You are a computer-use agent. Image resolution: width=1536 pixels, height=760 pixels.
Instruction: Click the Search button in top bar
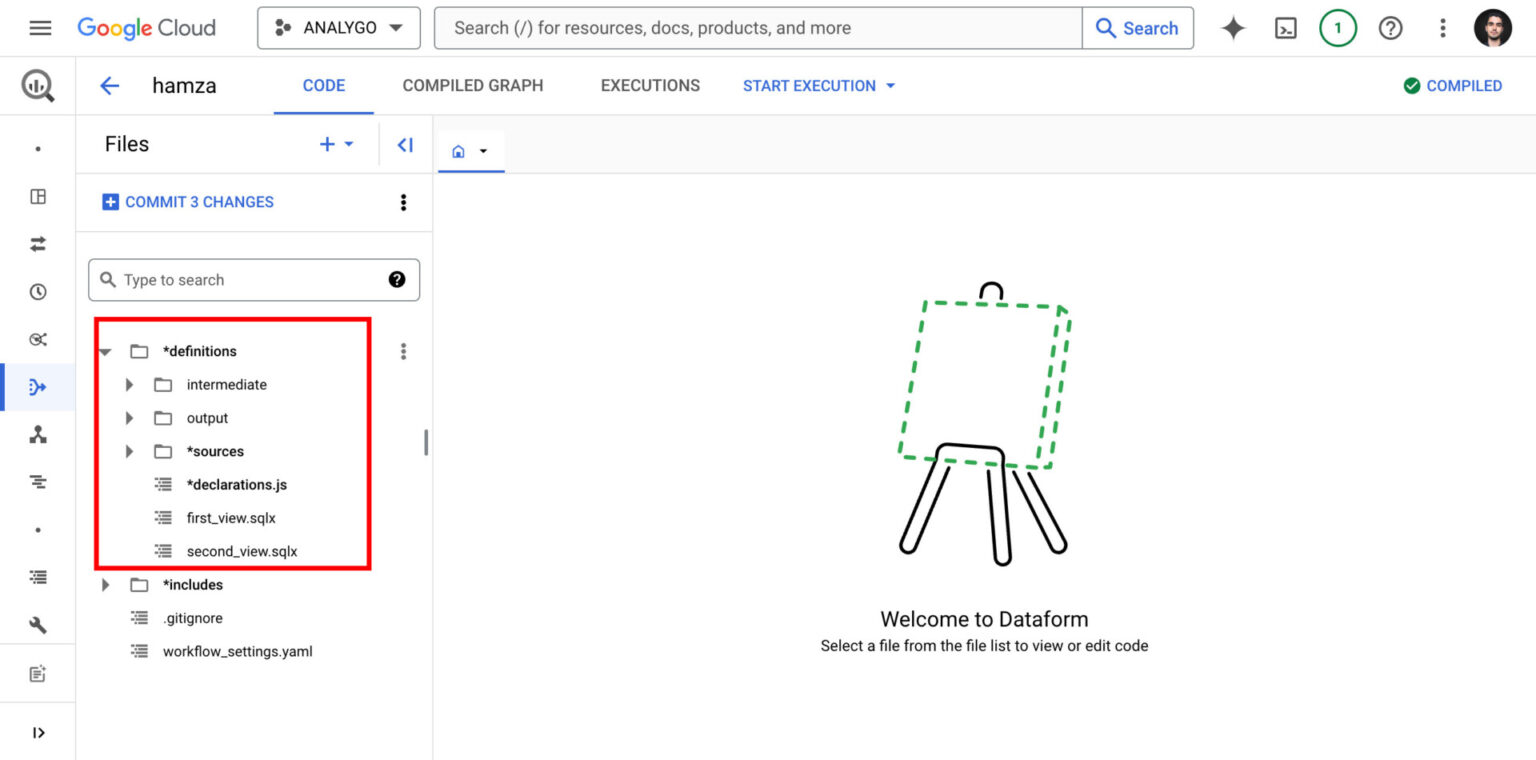pos(1137,28)
